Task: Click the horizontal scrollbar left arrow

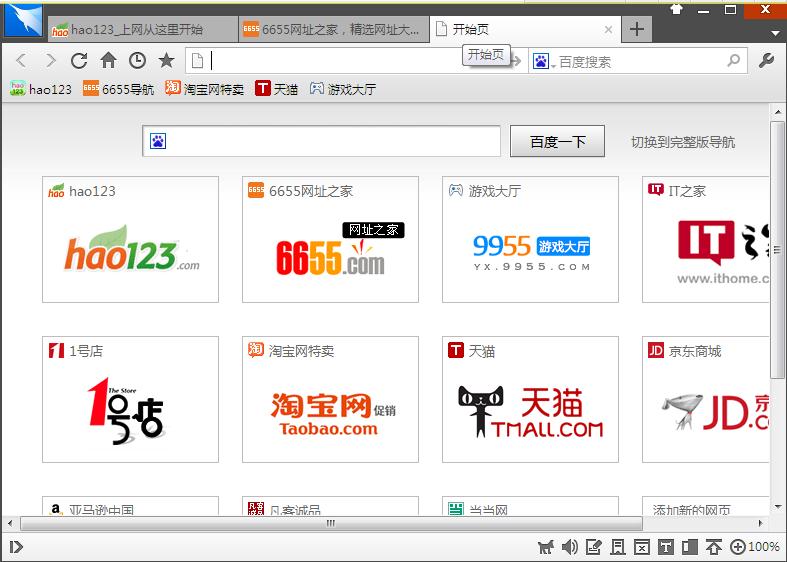Action: (10, 523)
